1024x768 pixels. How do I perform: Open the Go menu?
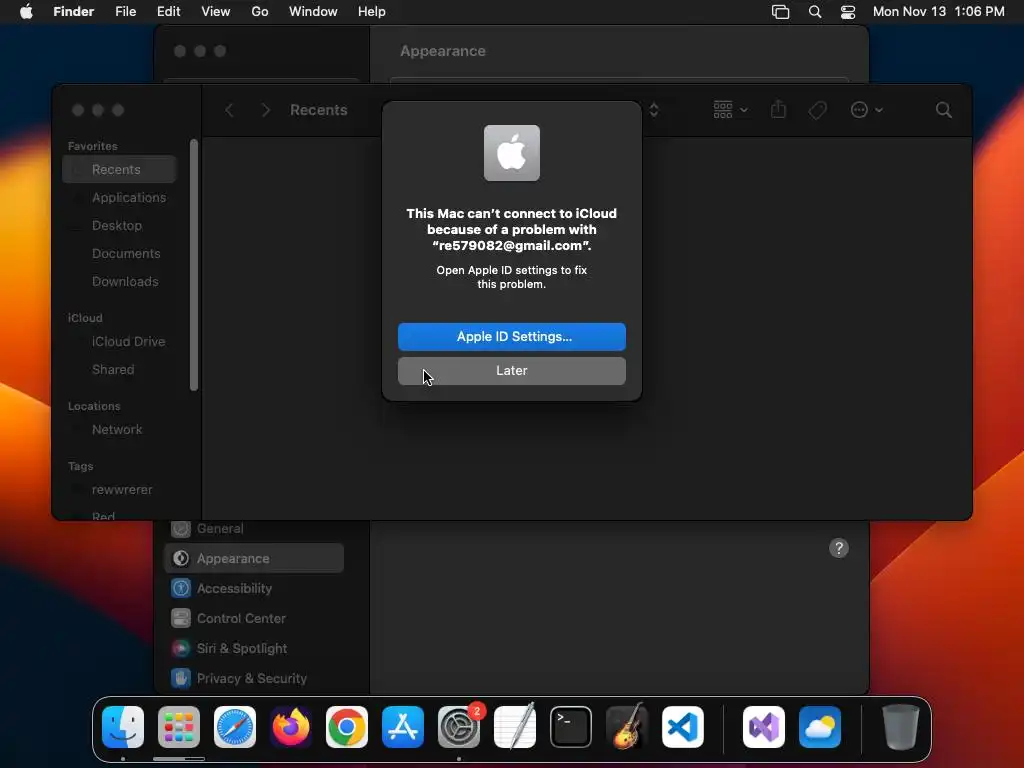click(260, 12)
